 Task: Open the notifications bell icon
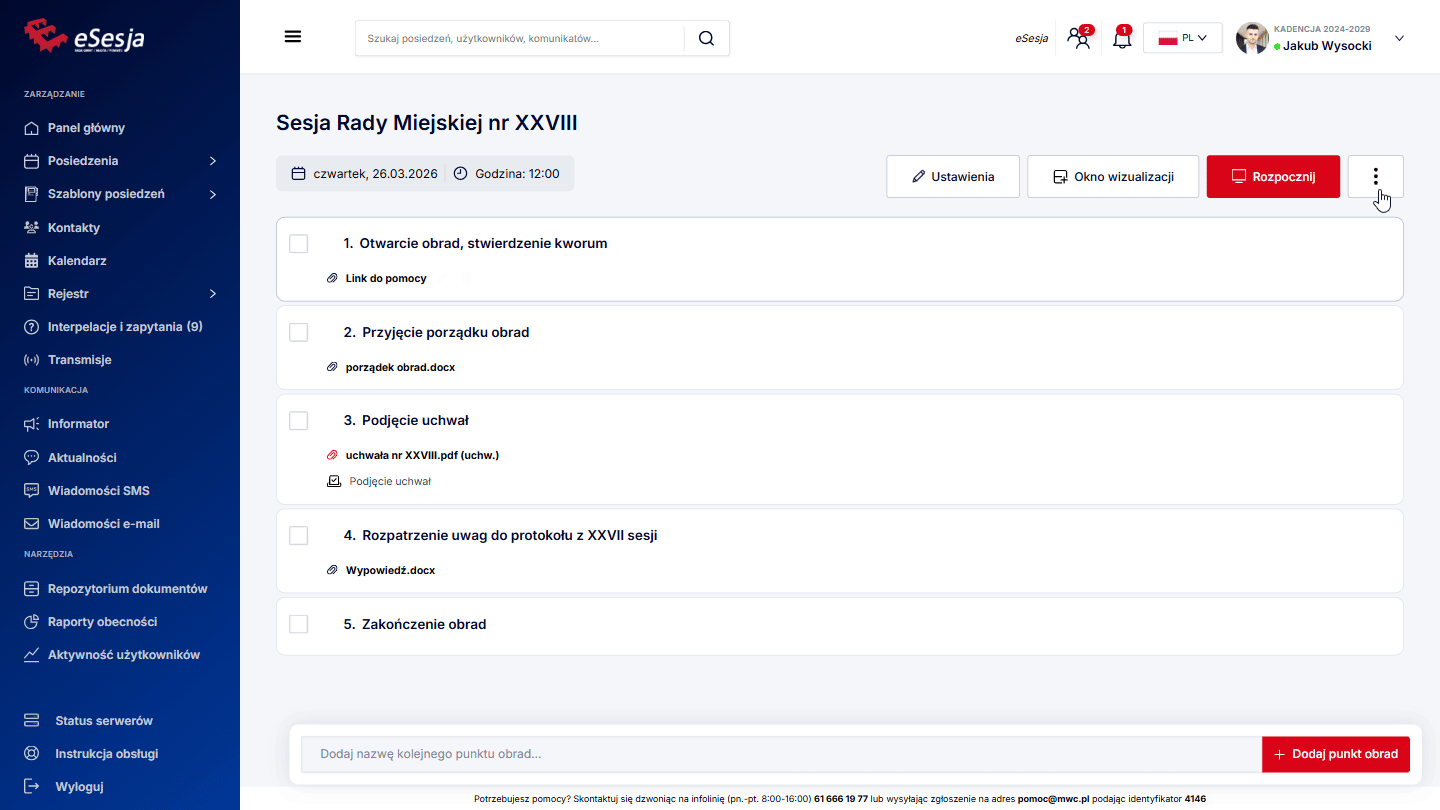pos(1121,39)
